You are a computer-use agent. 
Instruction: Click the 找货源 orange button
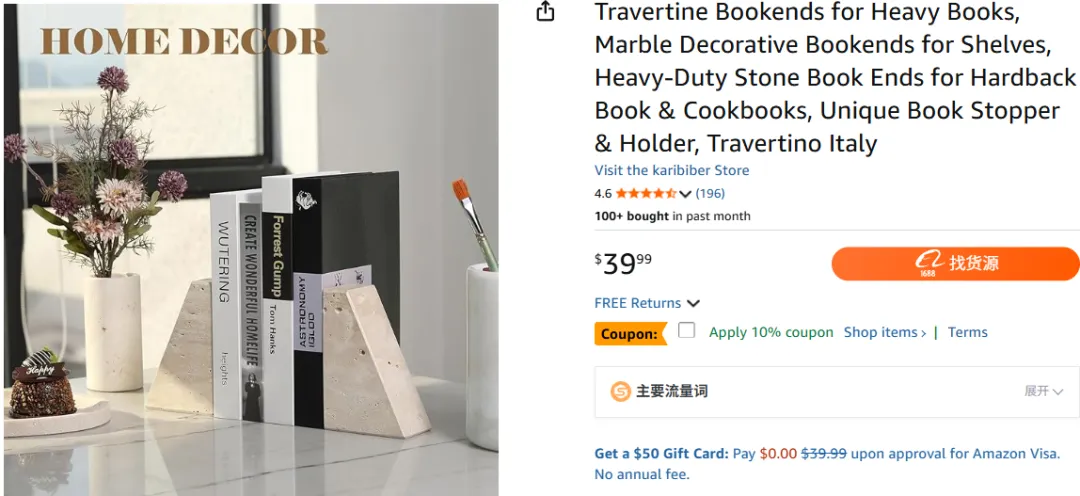click(x=955, y=264)
